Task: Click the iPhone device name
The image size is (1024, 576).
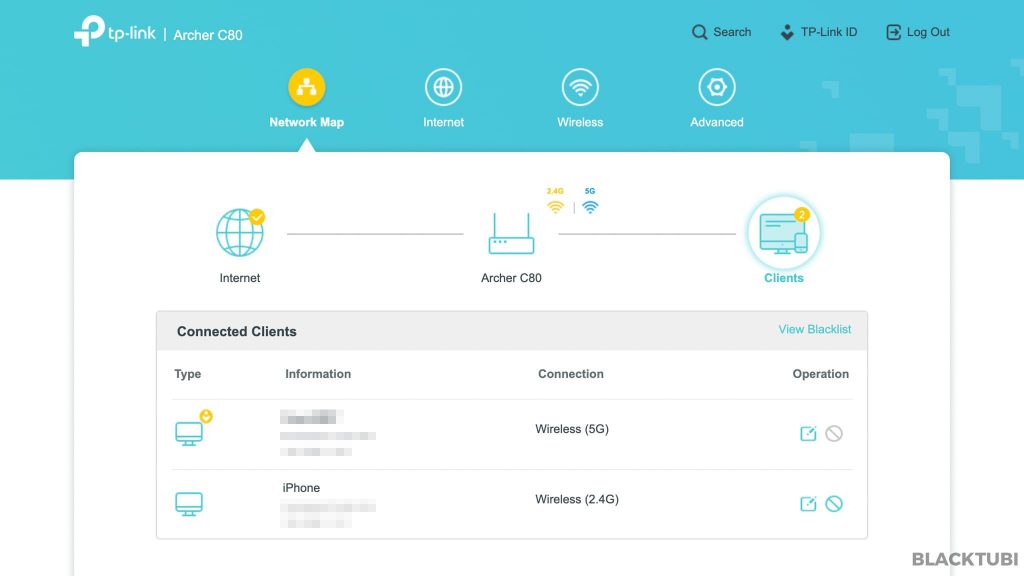Action: pos(301,488)
